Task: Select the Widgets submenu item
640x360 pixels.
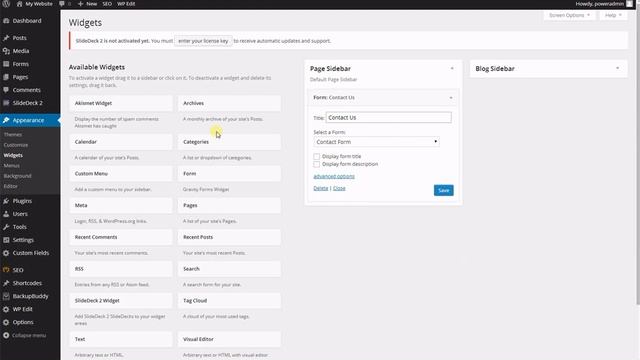Action: [13, 155]
